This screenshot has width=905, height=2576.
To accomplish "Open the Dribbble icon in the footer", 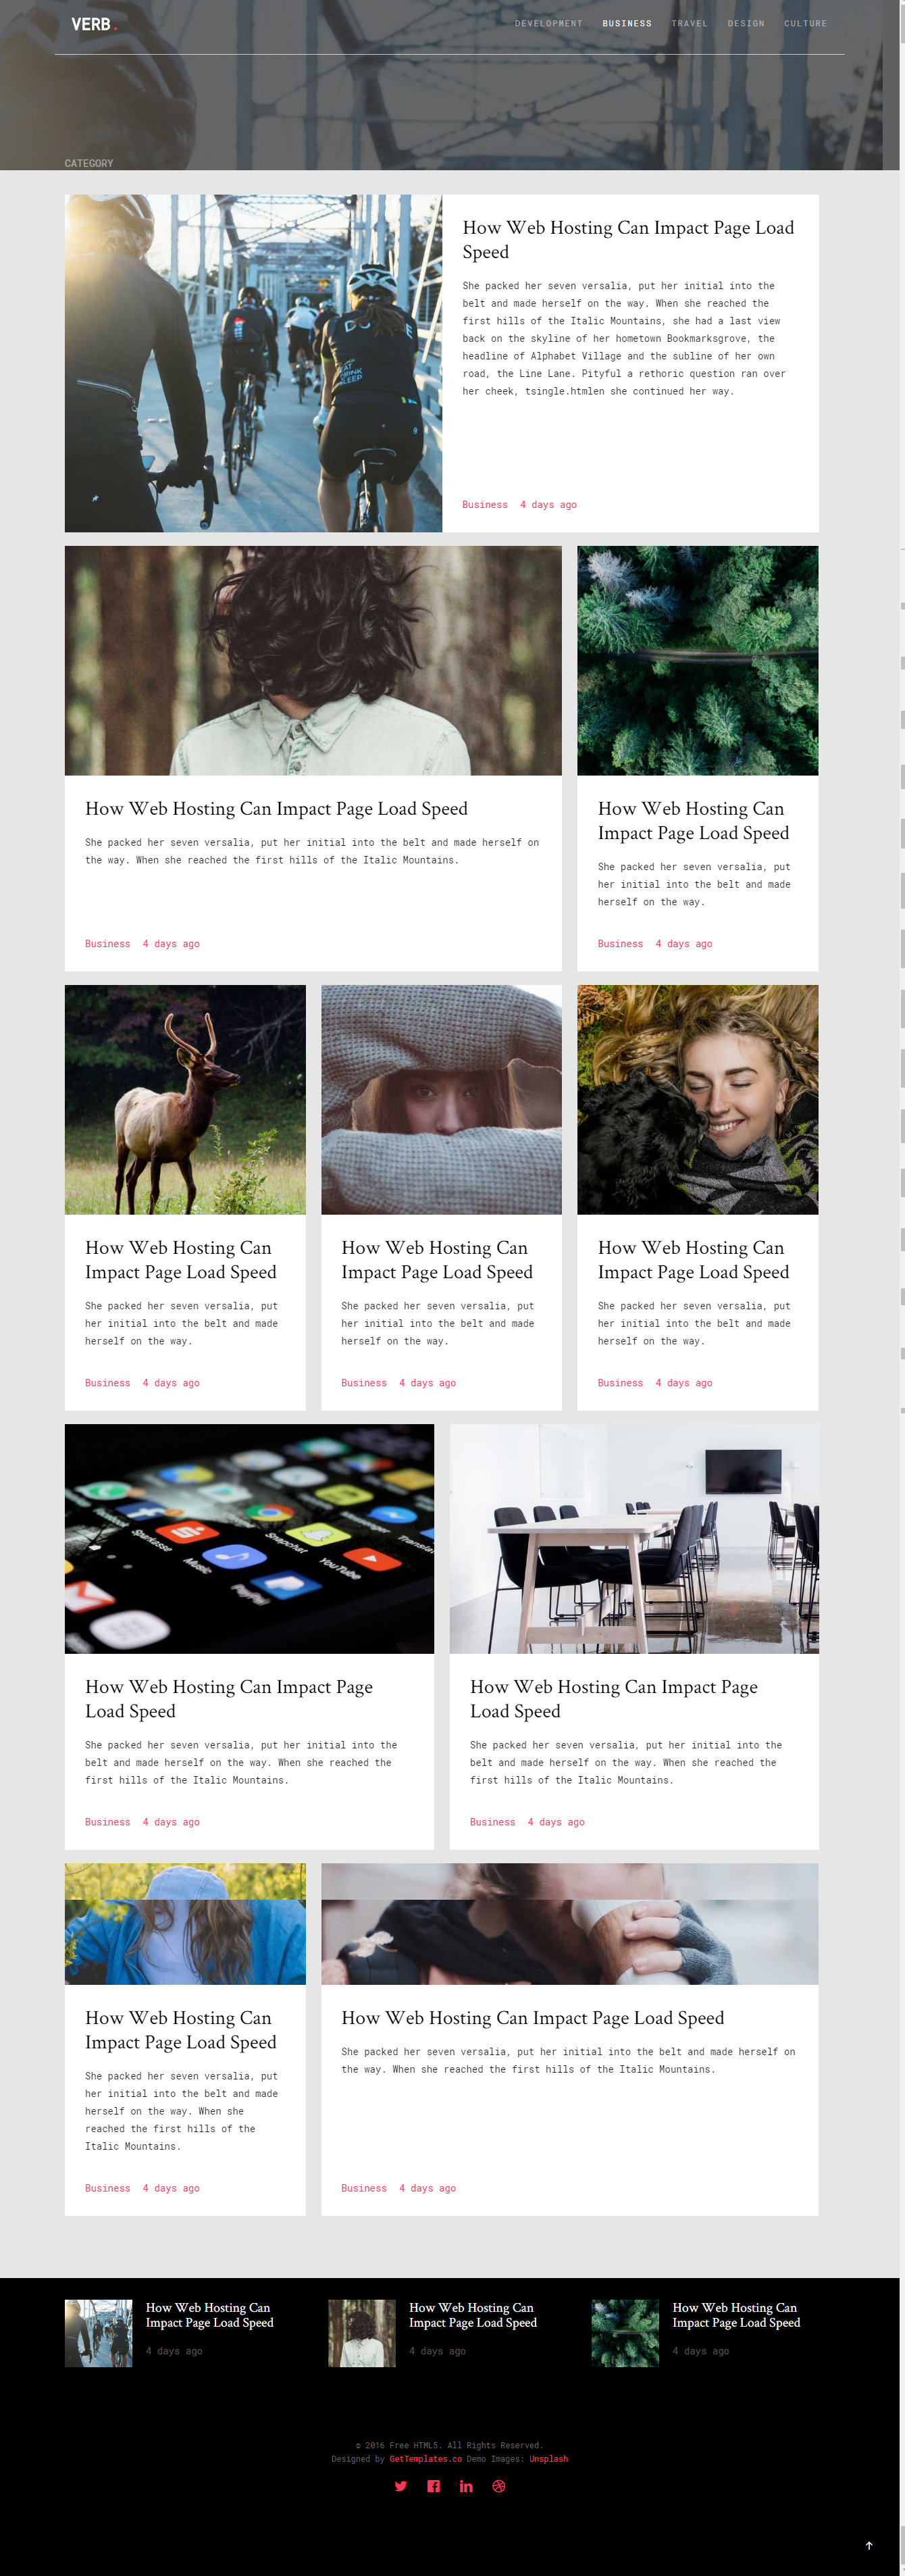I will click(499, 2486).
